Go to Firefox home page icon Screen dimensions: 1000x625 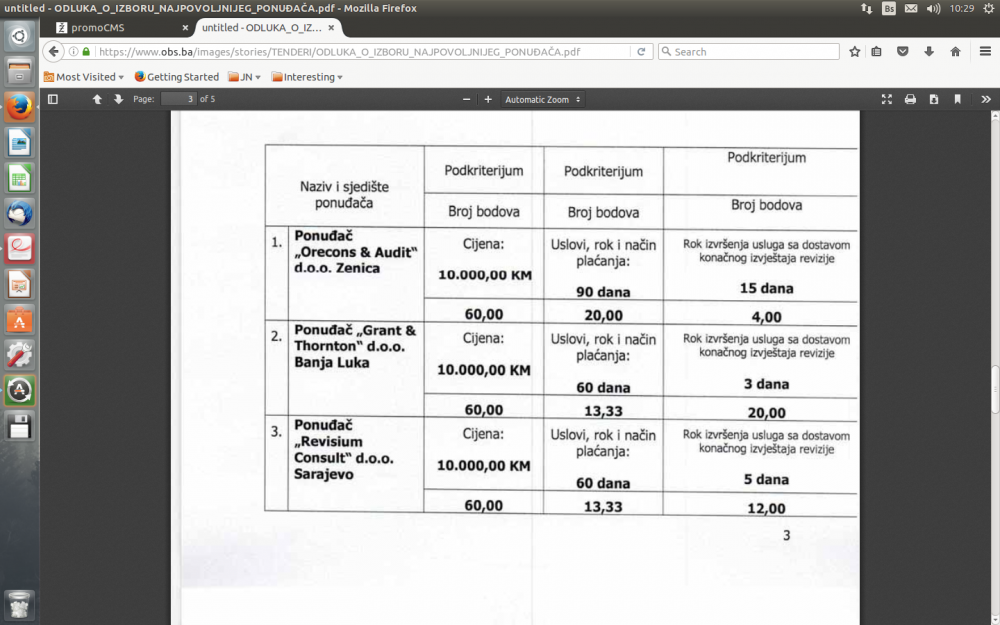pyautogui.click(x=955, y=52)
